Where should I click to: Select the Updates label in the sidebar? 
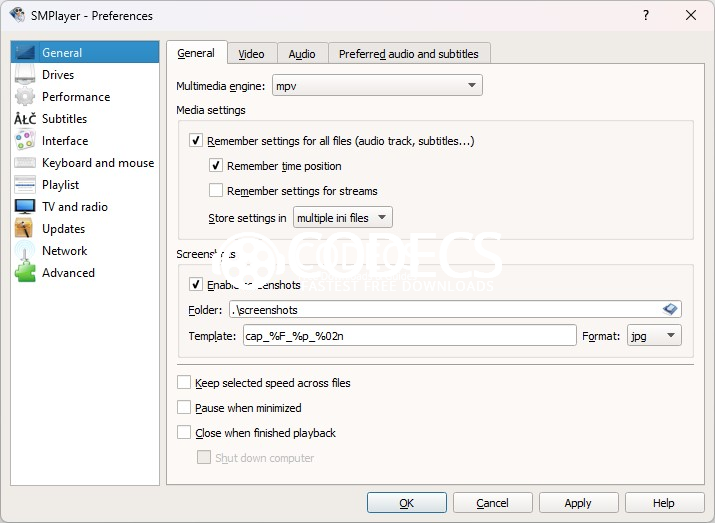(63, 228)
